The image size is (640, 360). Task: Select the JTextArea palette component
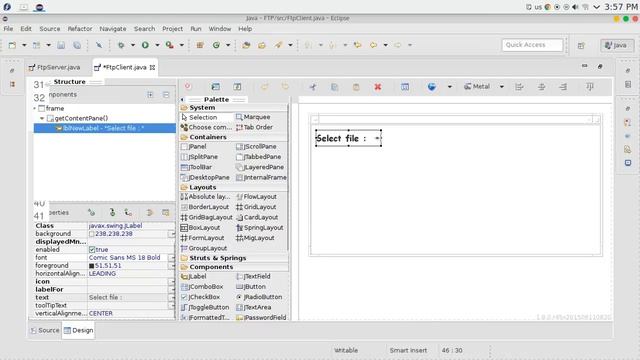[253, 307]
